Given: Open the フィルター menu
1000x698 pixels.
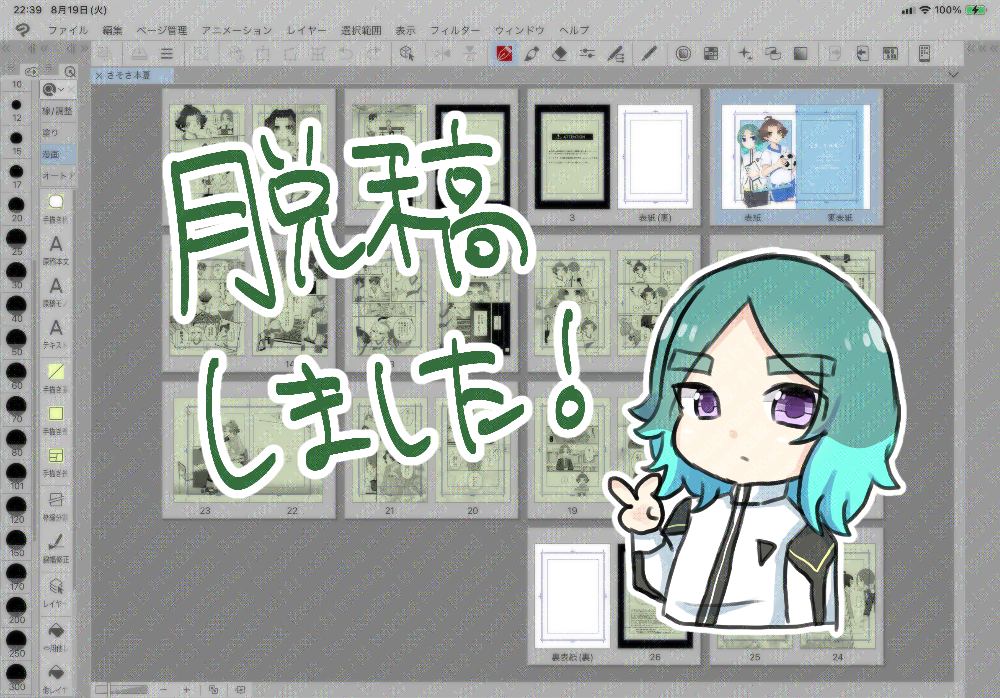Looking at the screenshot, I should (x=455, y=30).
